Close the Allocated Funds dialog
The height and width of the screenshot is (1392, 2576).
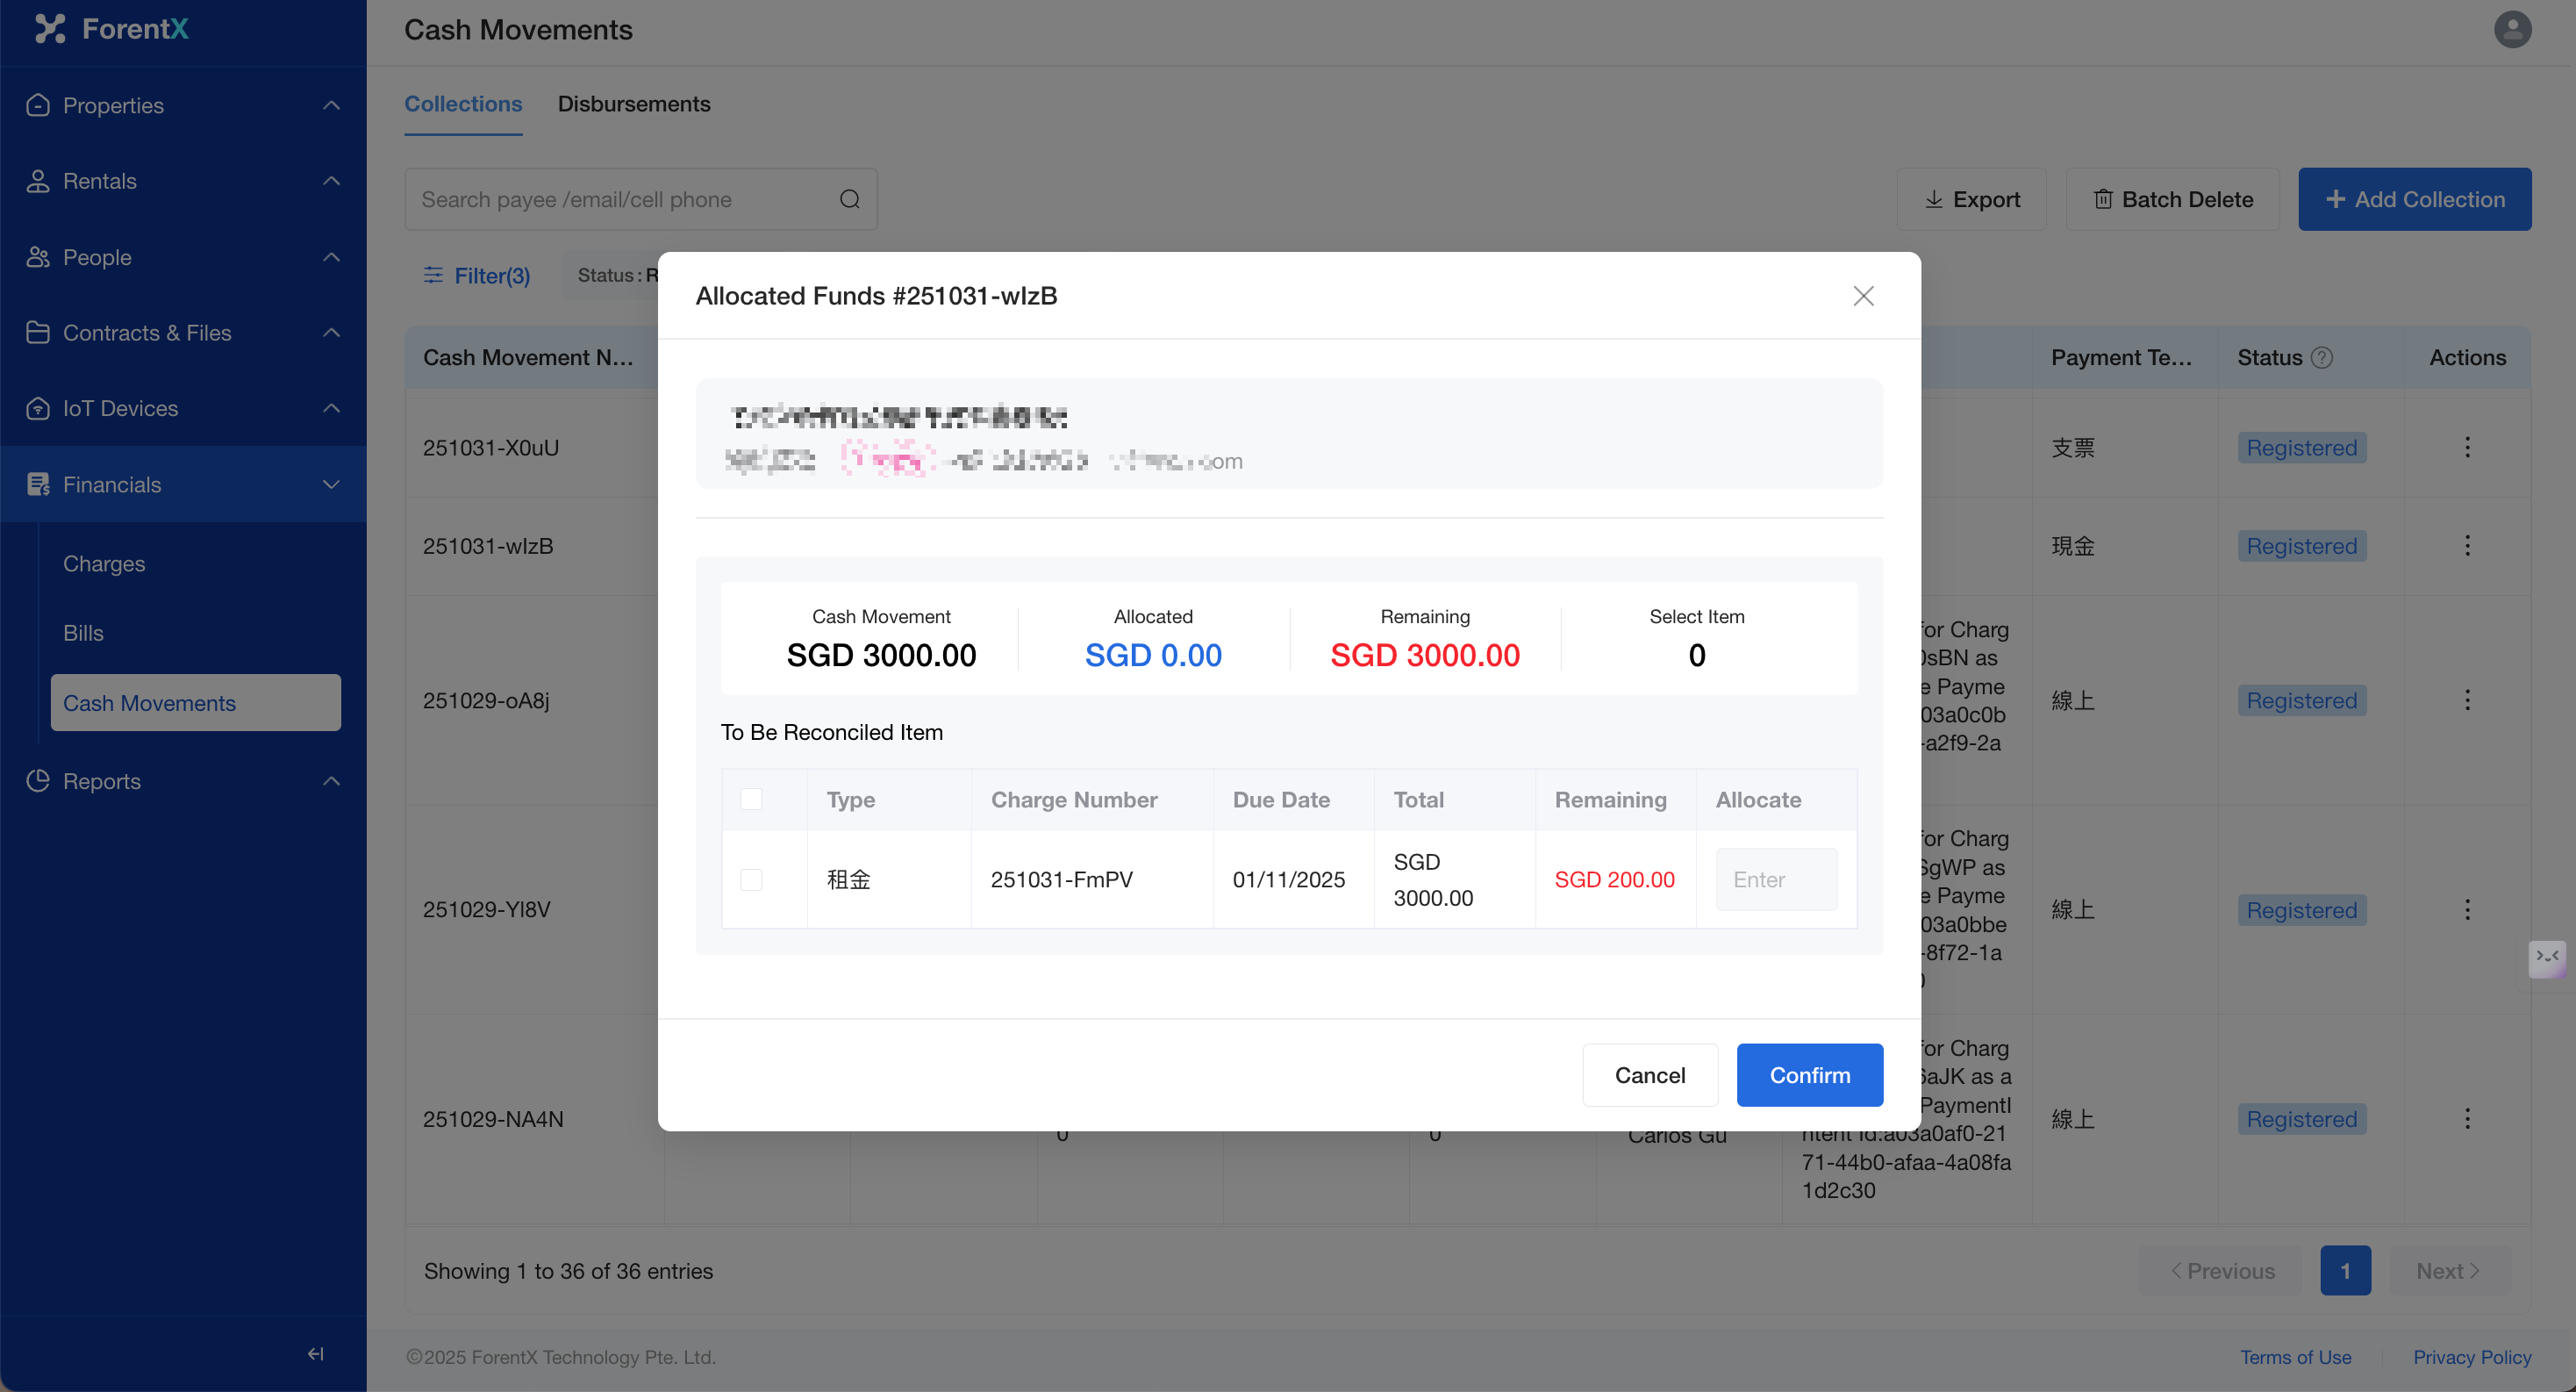point(1862,296)
